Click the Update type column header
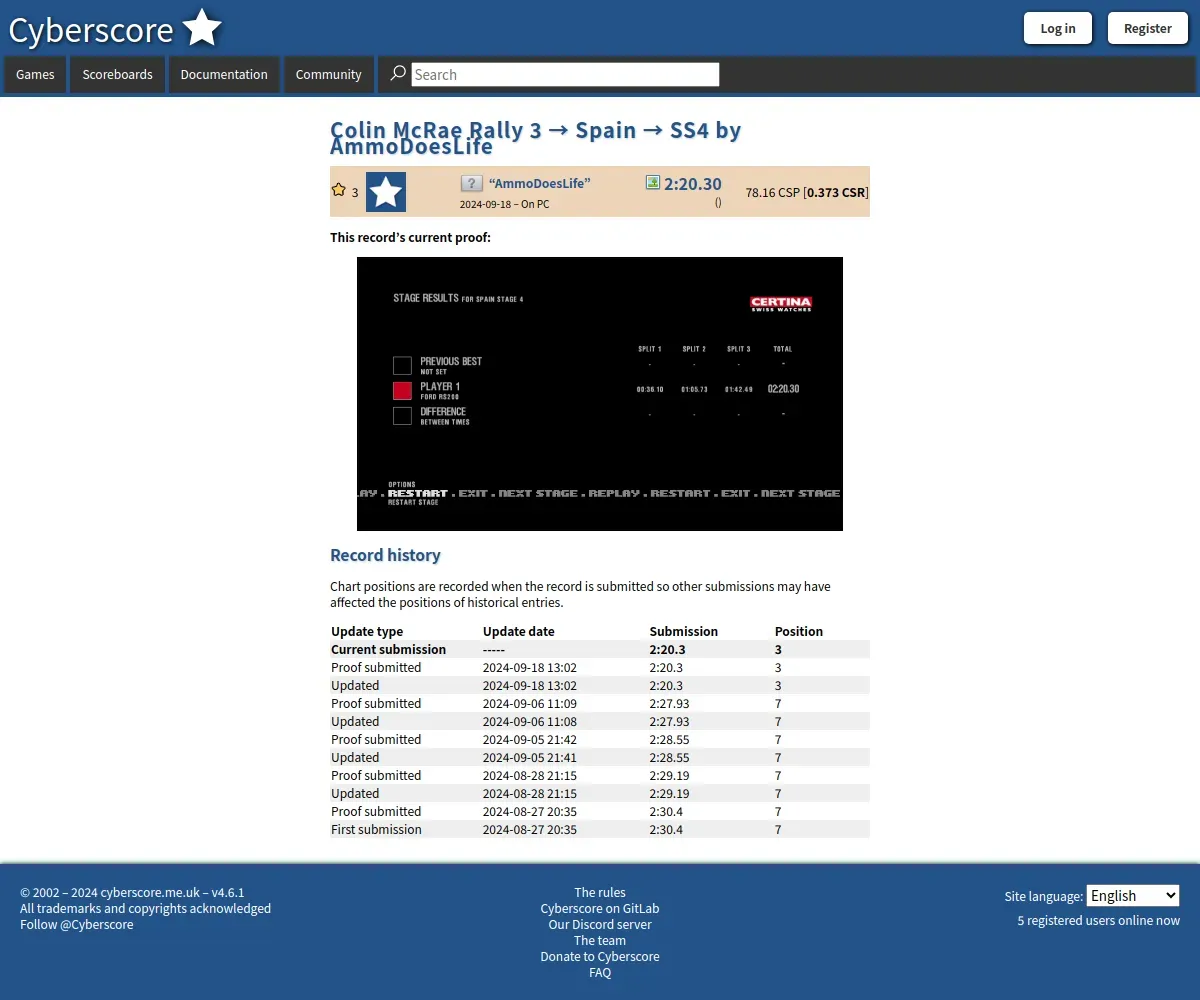Viewport: 1200px width, 1000px height. pos(367,631)
